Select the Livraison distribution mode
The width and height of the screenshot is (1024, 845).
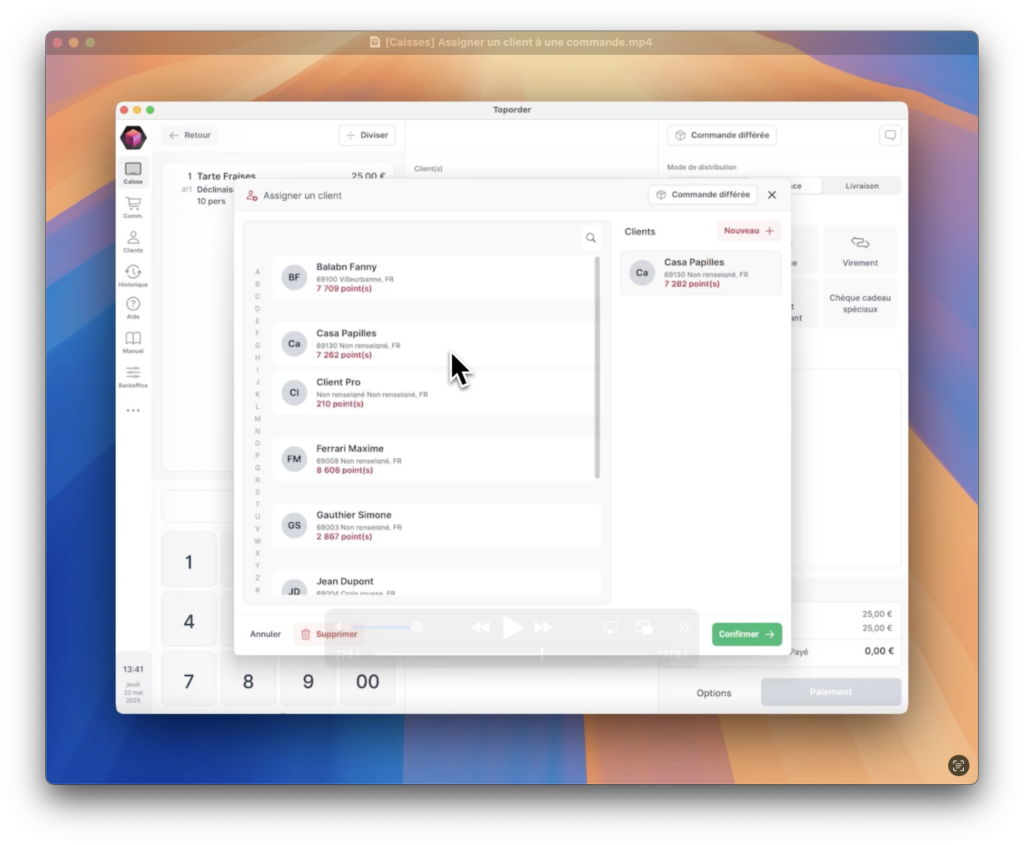pos(861,186)
